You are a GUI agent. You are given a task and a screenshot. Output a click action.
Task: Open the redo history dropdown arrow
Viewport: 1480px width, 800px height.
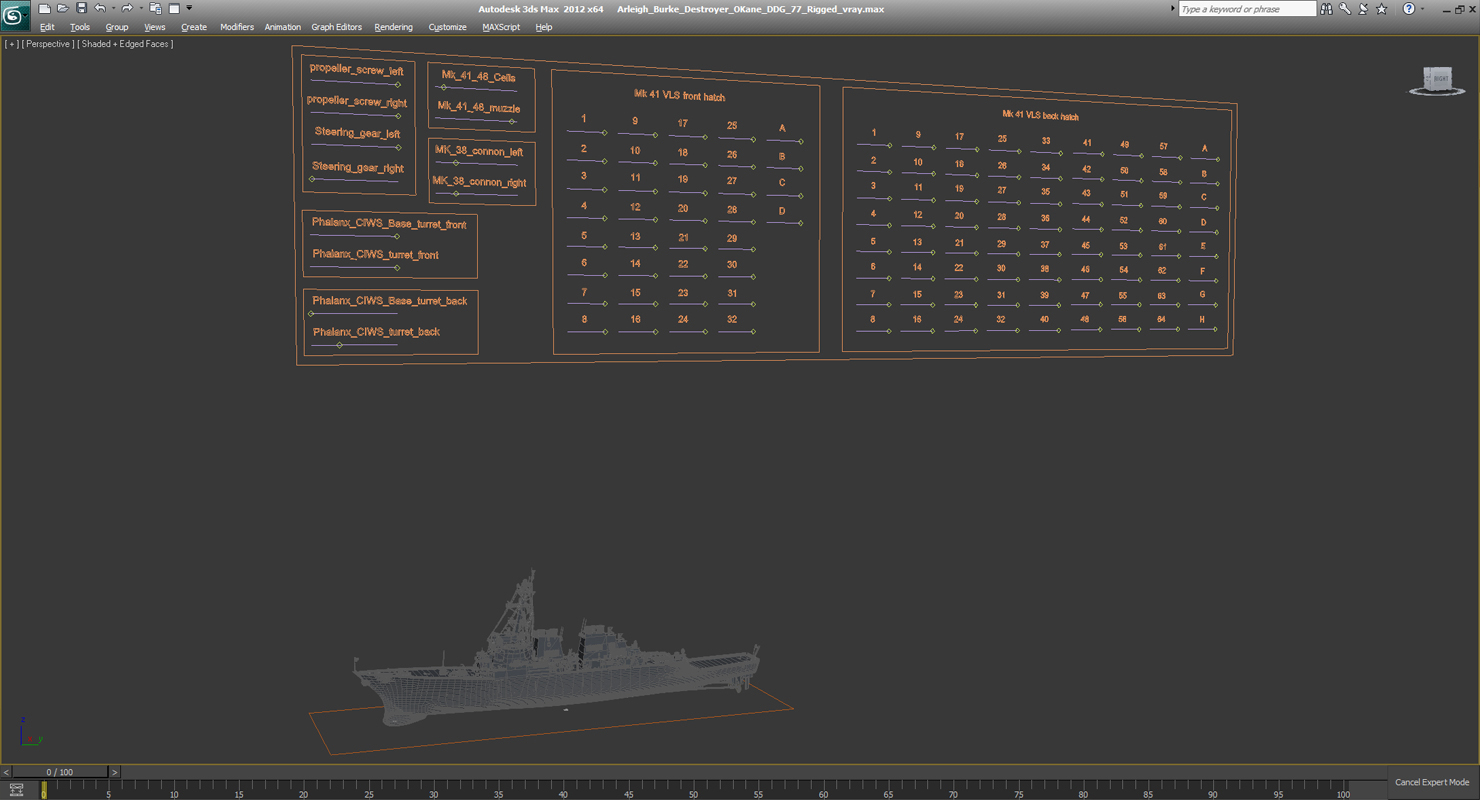coord(141,9)
